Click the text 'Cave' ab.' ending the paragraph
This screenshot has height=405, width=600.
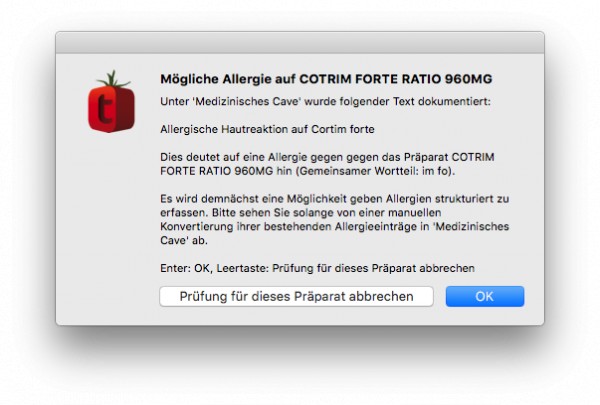184,240
